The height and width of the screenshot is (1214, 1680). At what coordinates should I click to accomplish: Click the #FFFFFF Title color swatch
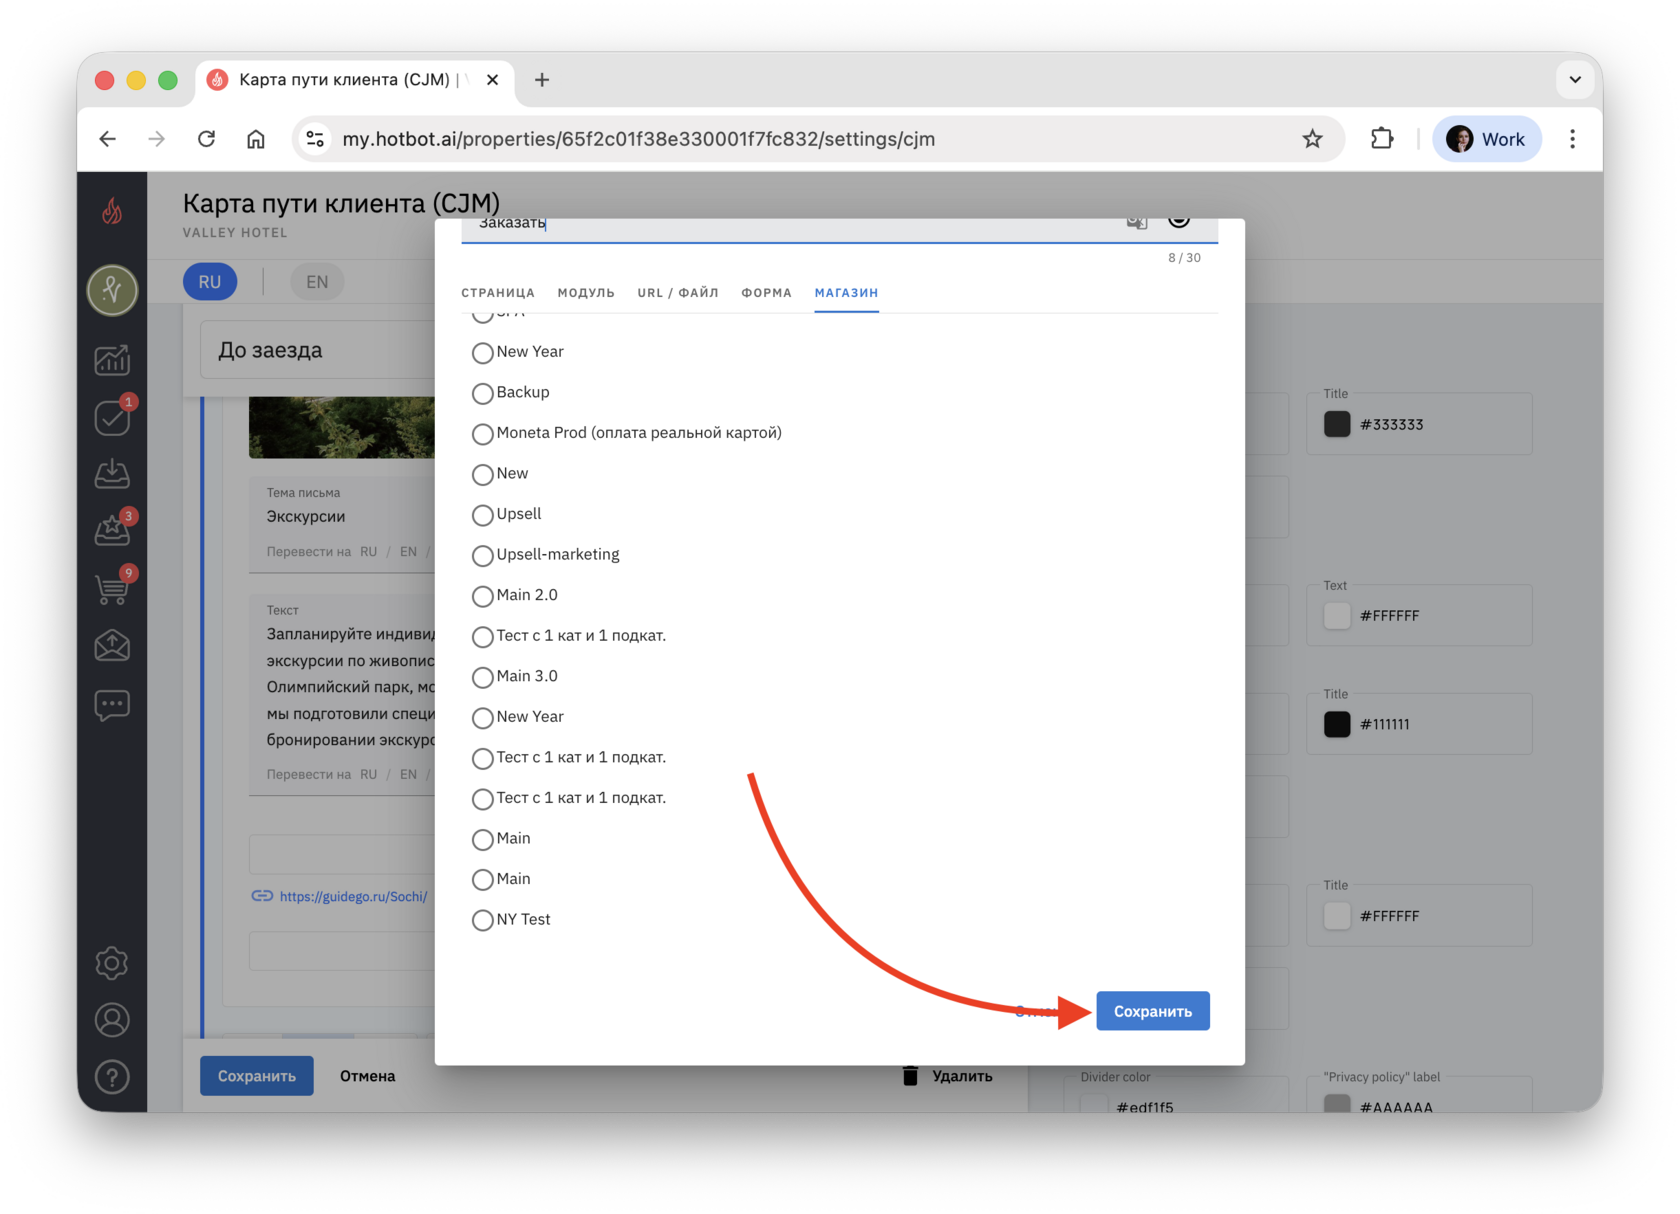(x=1337, y=915)
